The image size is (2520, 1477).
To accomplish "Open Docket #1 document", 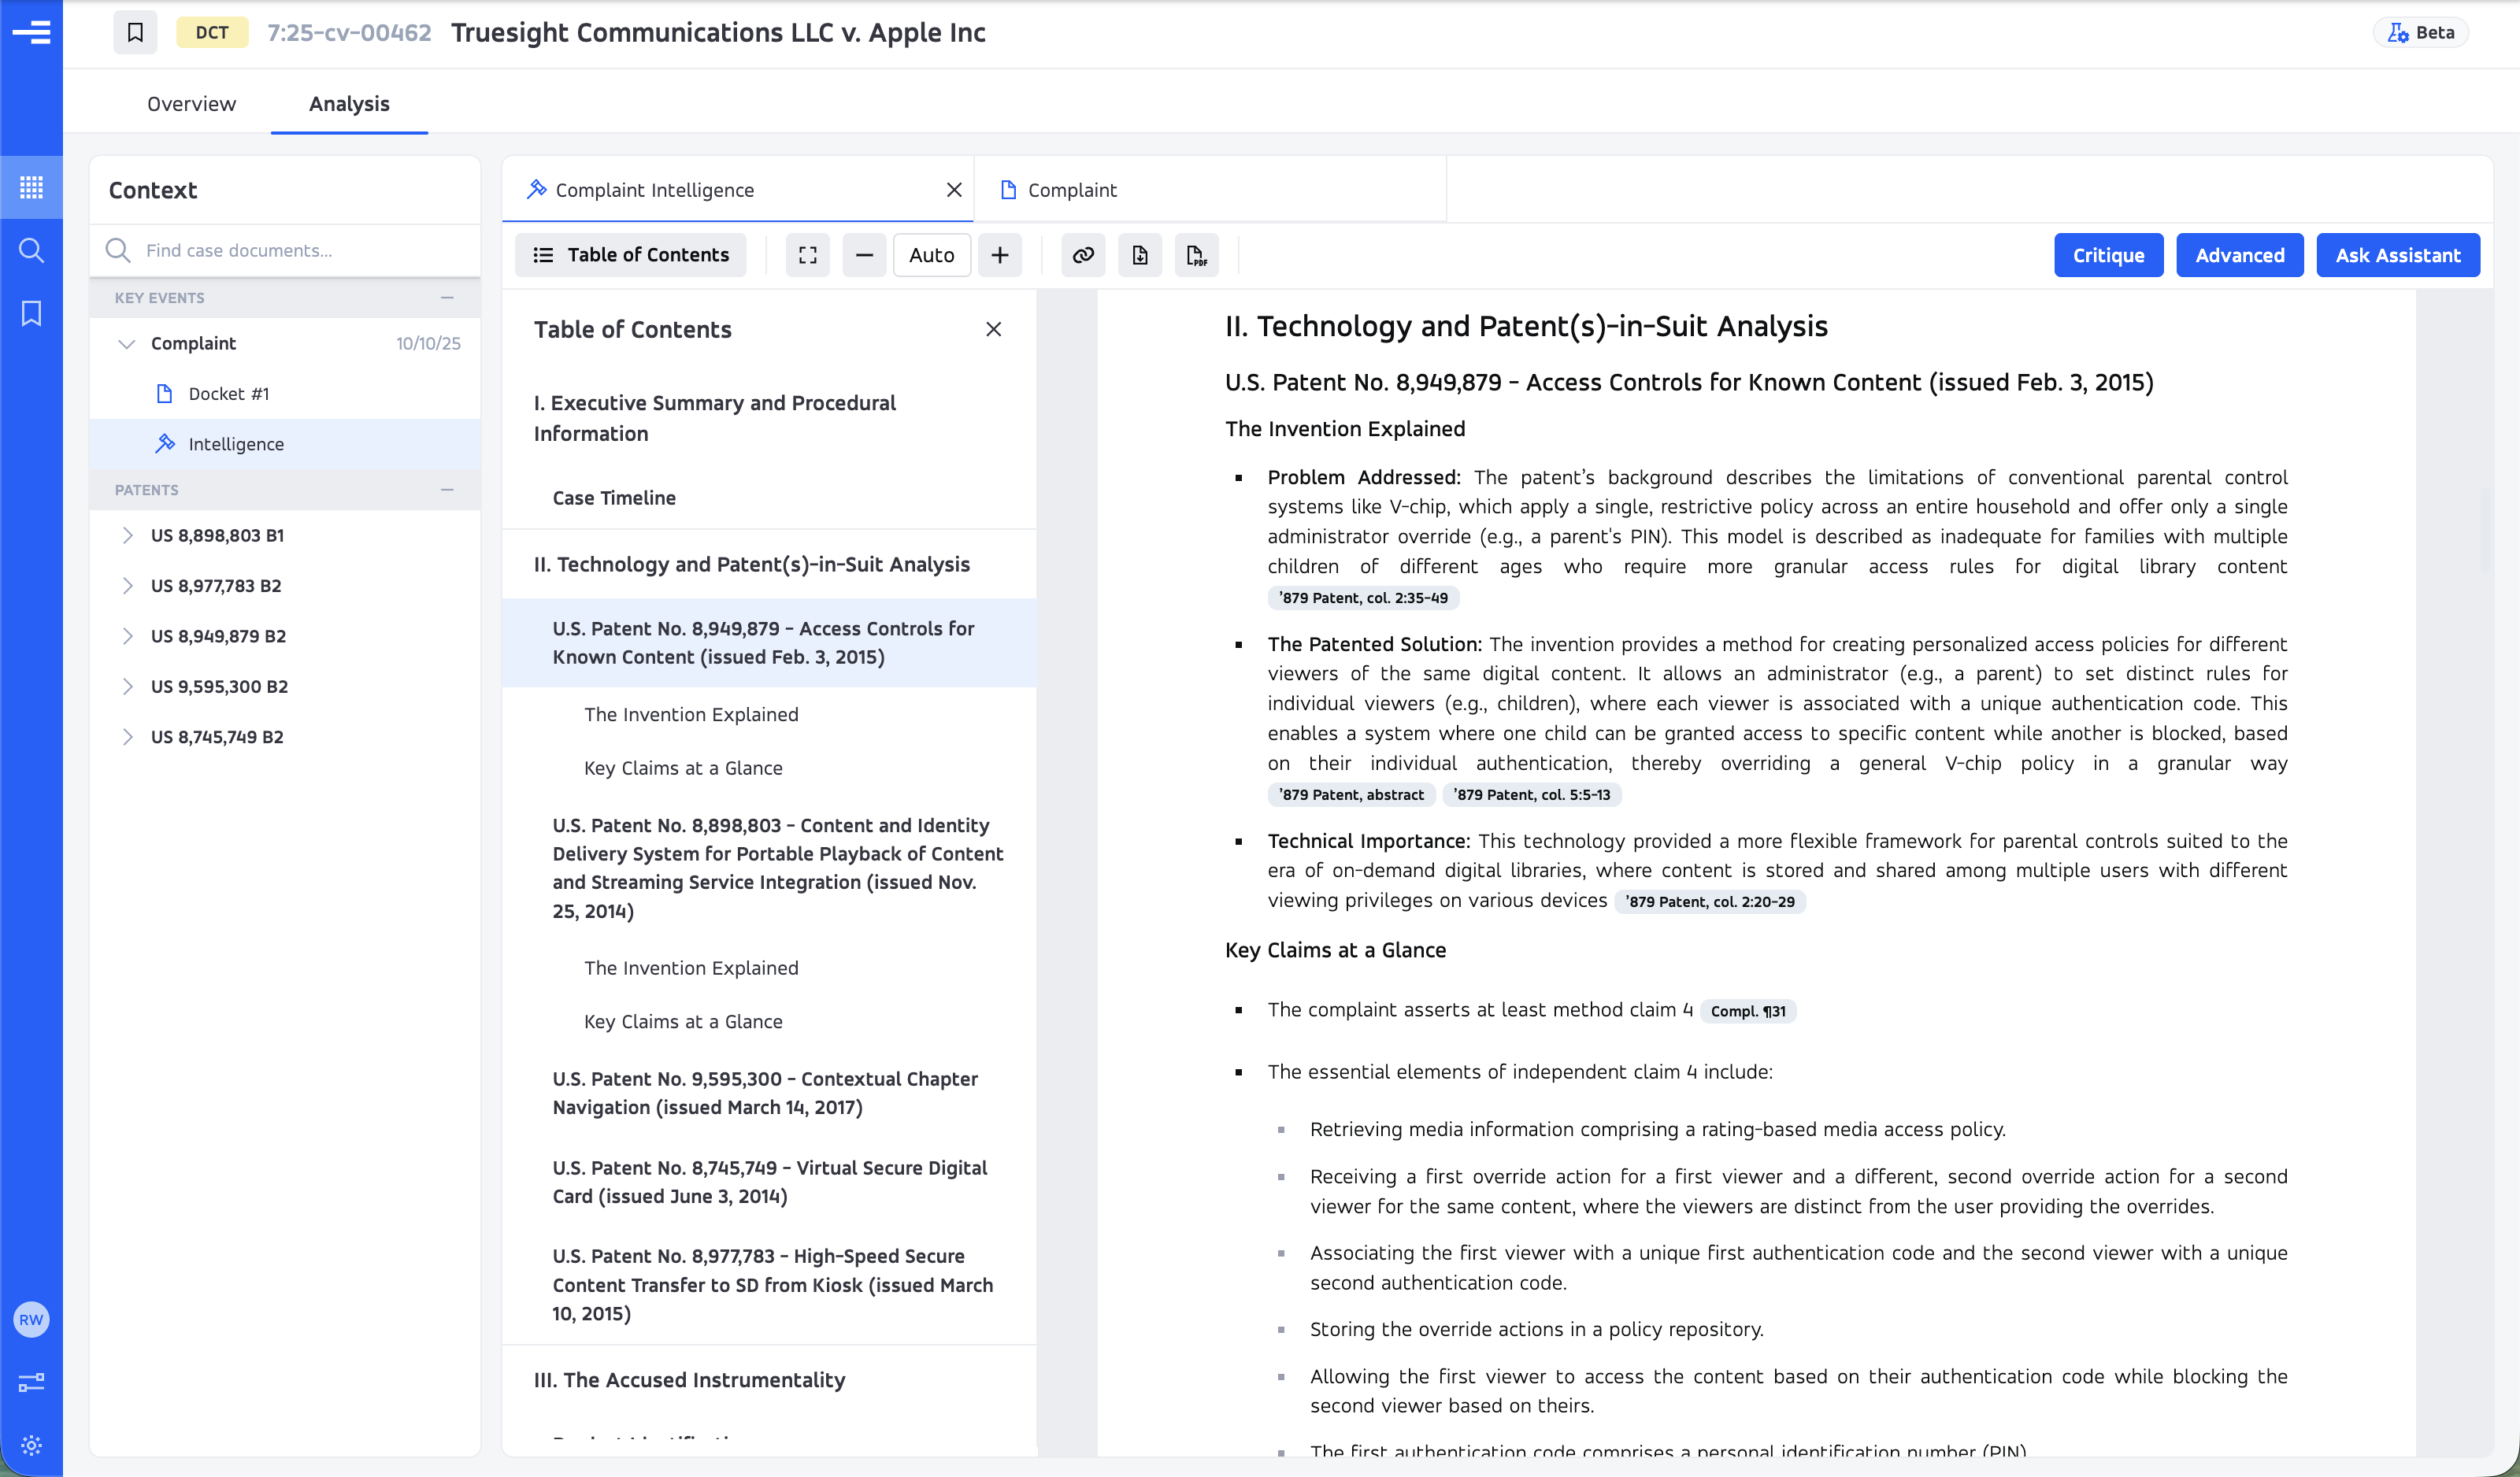I will (285, 393).
